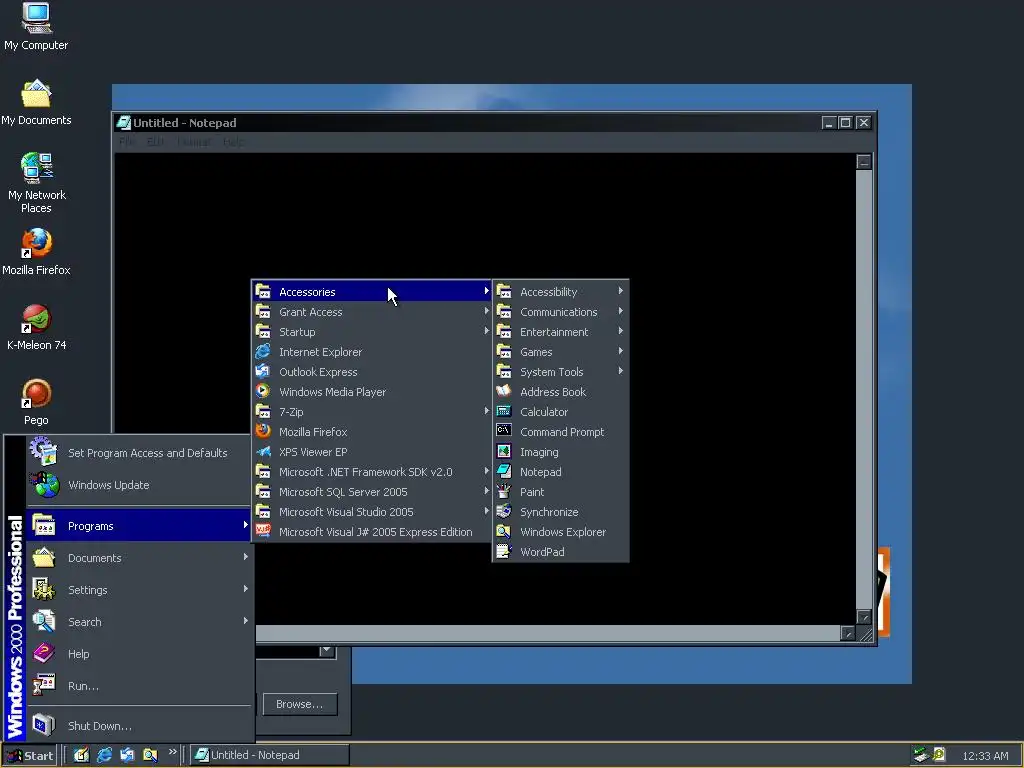The image size is (1024, 768).
Task: Expand the Accessibility submenu arrow
Action: 620,291
